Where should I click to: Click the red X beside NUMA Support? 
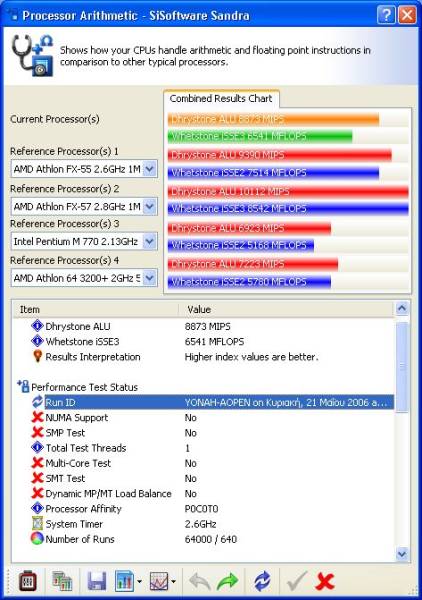(37, 417)
